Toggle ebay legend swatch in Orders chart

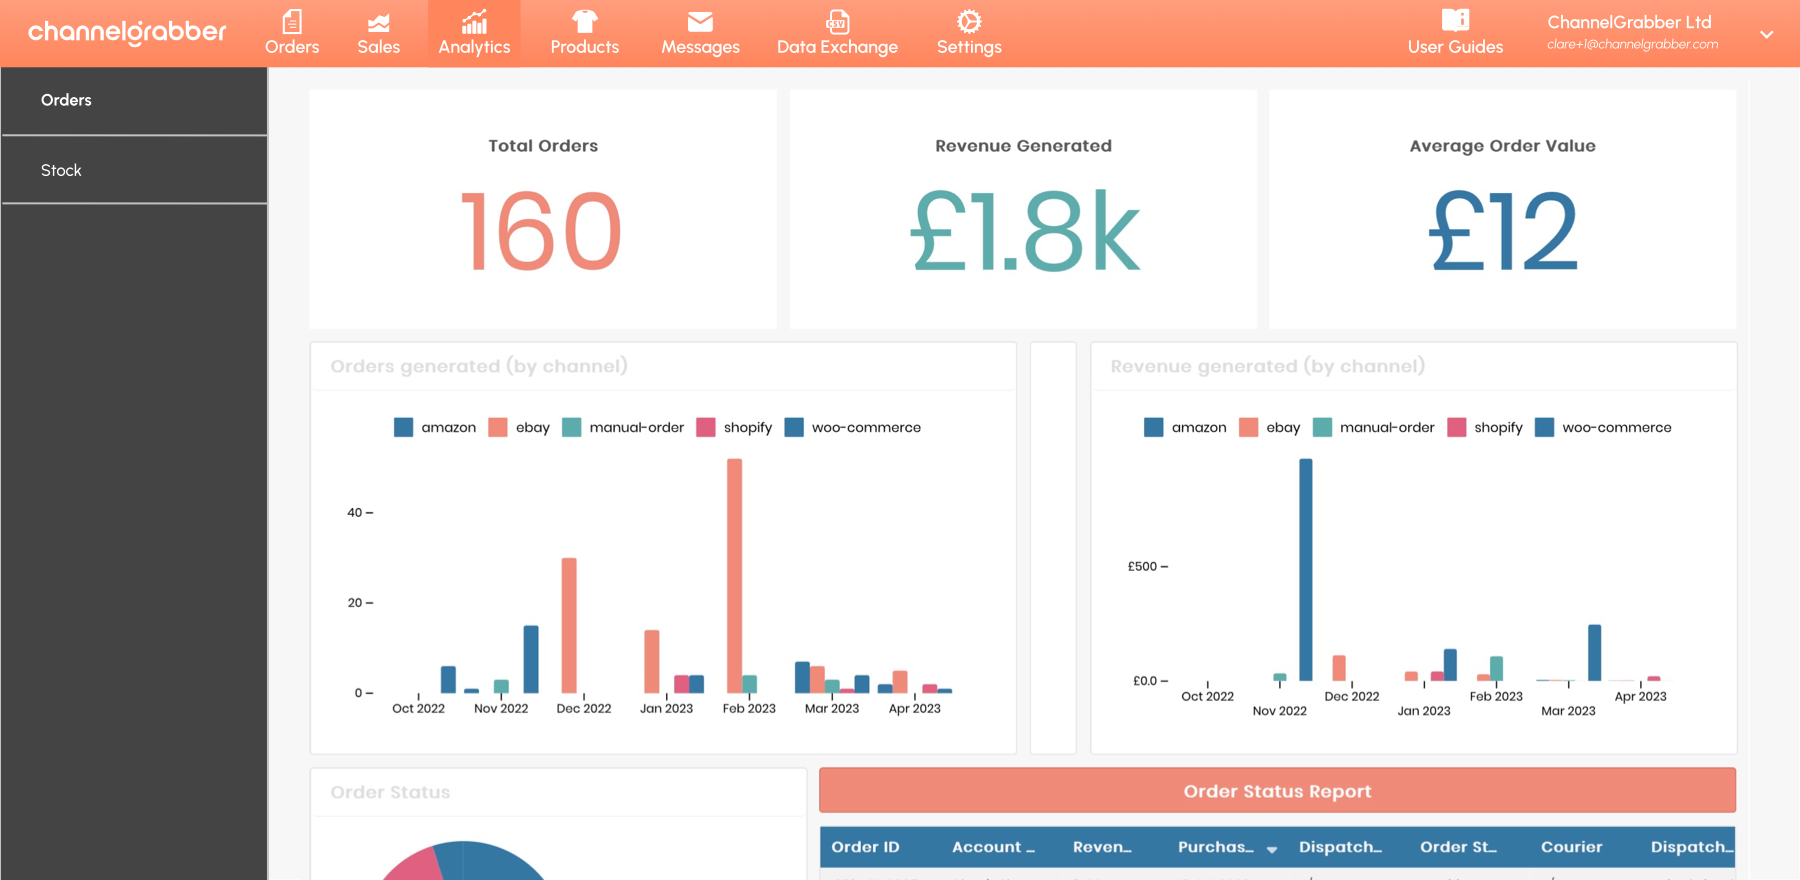coord(498,427)
